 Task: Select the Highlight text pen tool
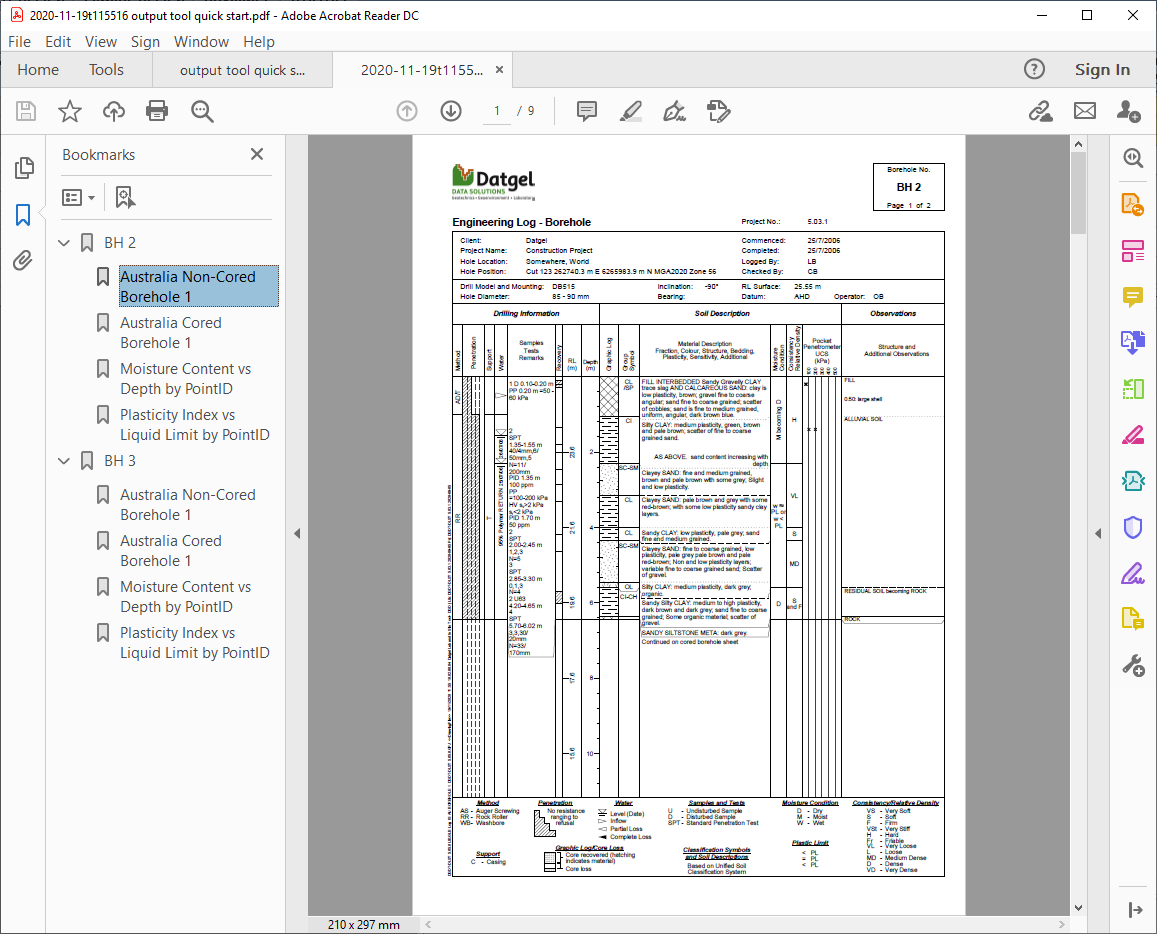[630, 111]
